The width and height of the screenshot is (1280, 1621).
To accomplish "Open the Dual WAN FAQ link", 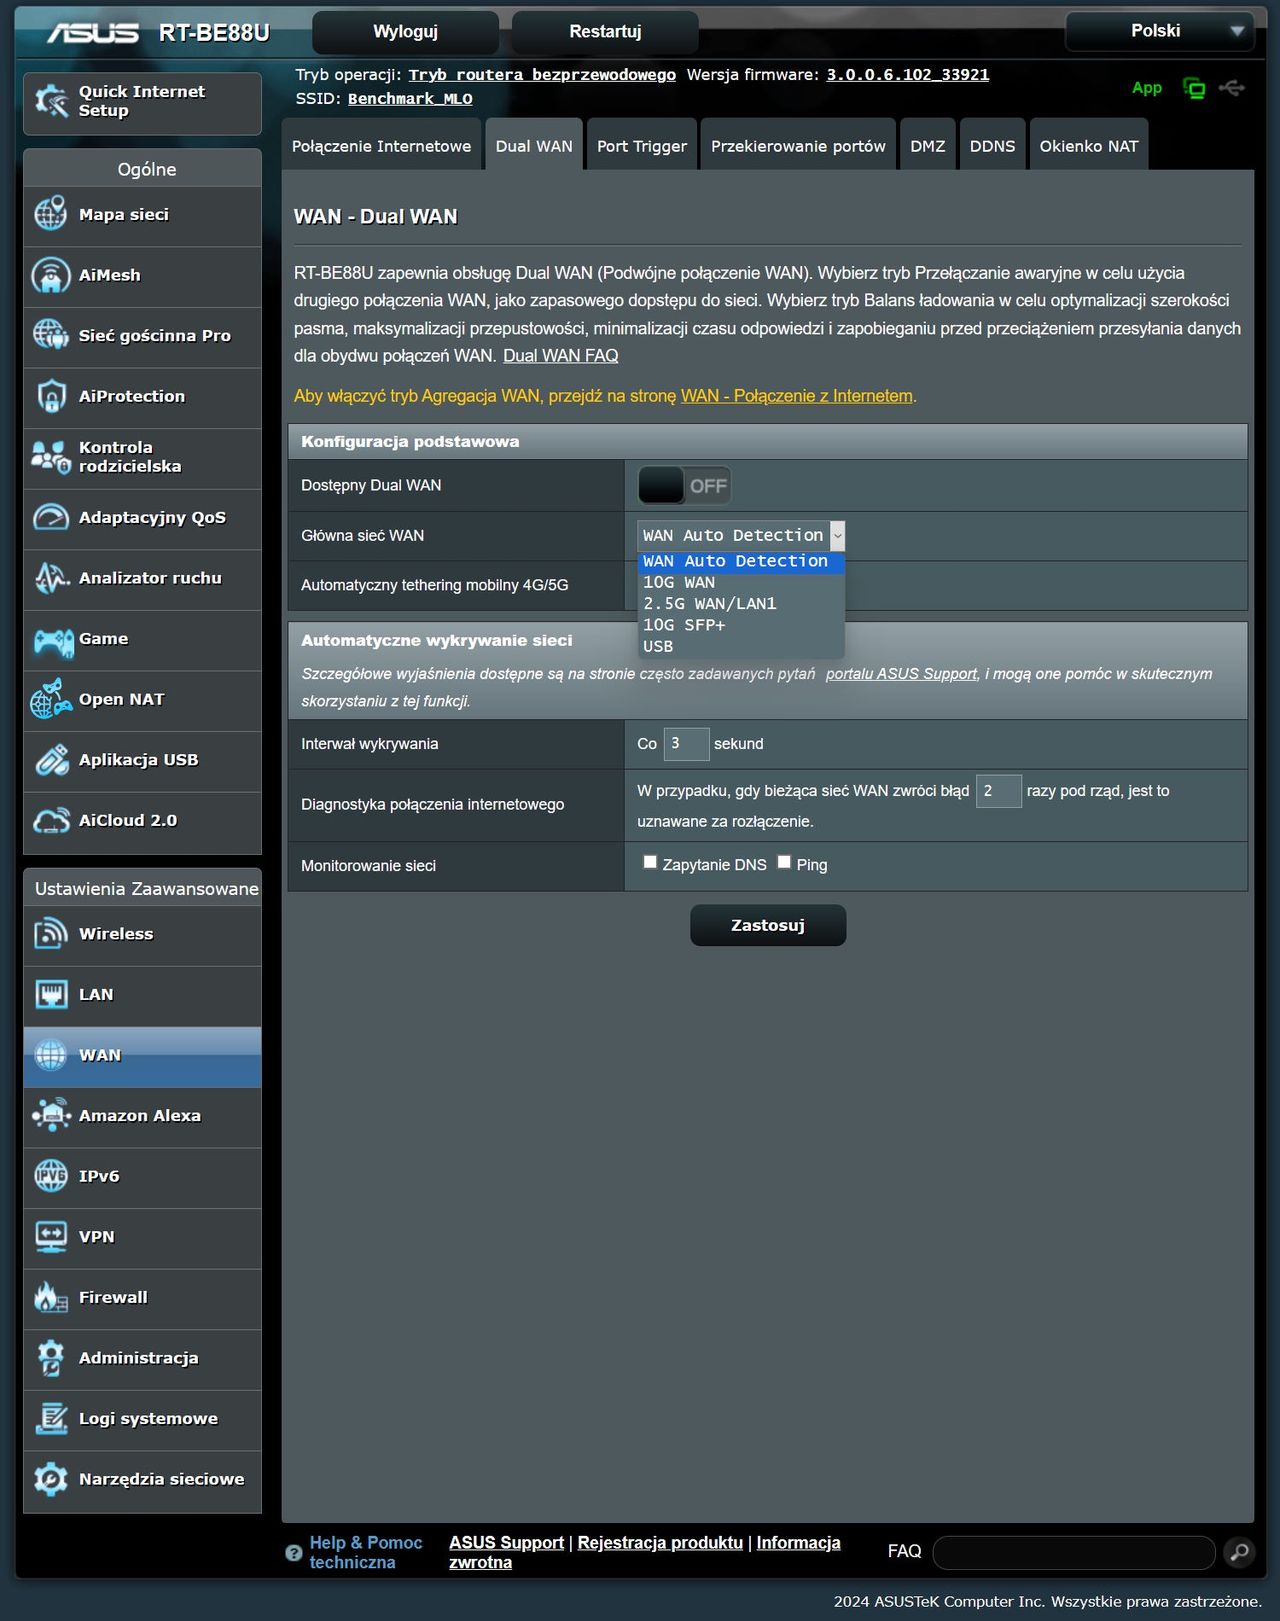I will 561,356.
